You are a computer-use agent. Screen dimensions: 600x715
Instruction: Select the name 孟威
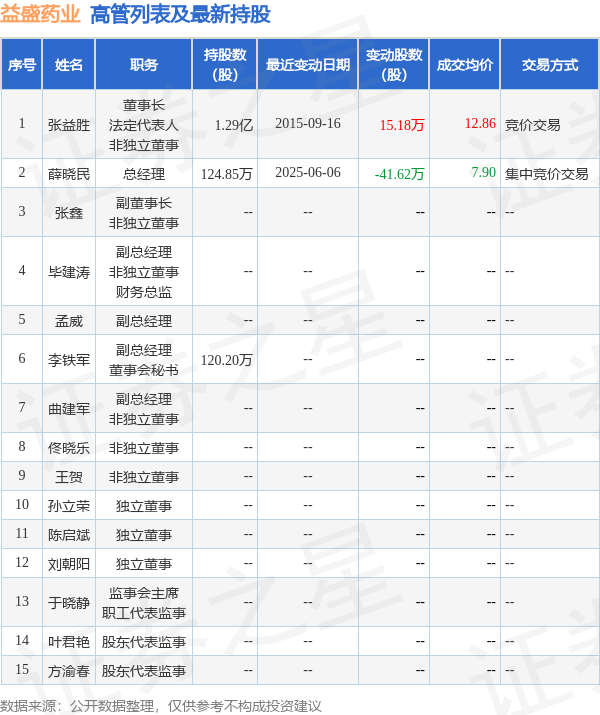pos(69,321)
